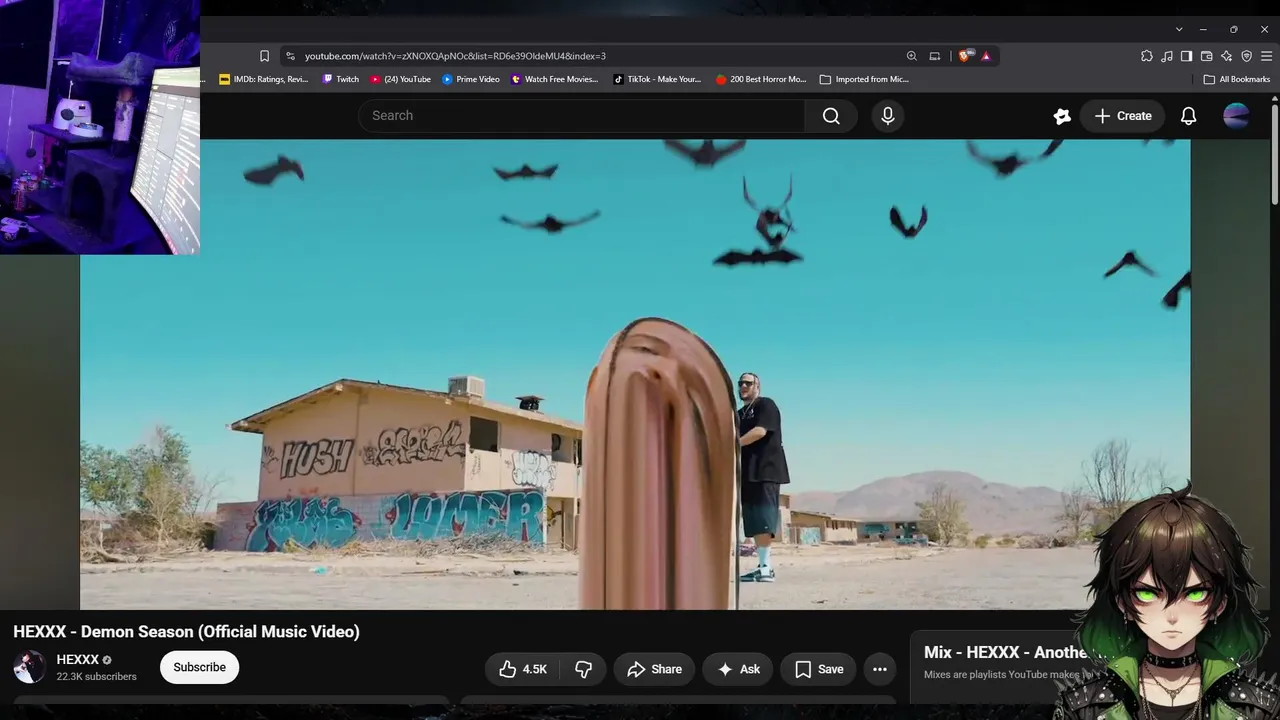This screenshot has height=720, width=1280.
Task: Open the Leo AI sparkle icon
Action: [1227, 56]
